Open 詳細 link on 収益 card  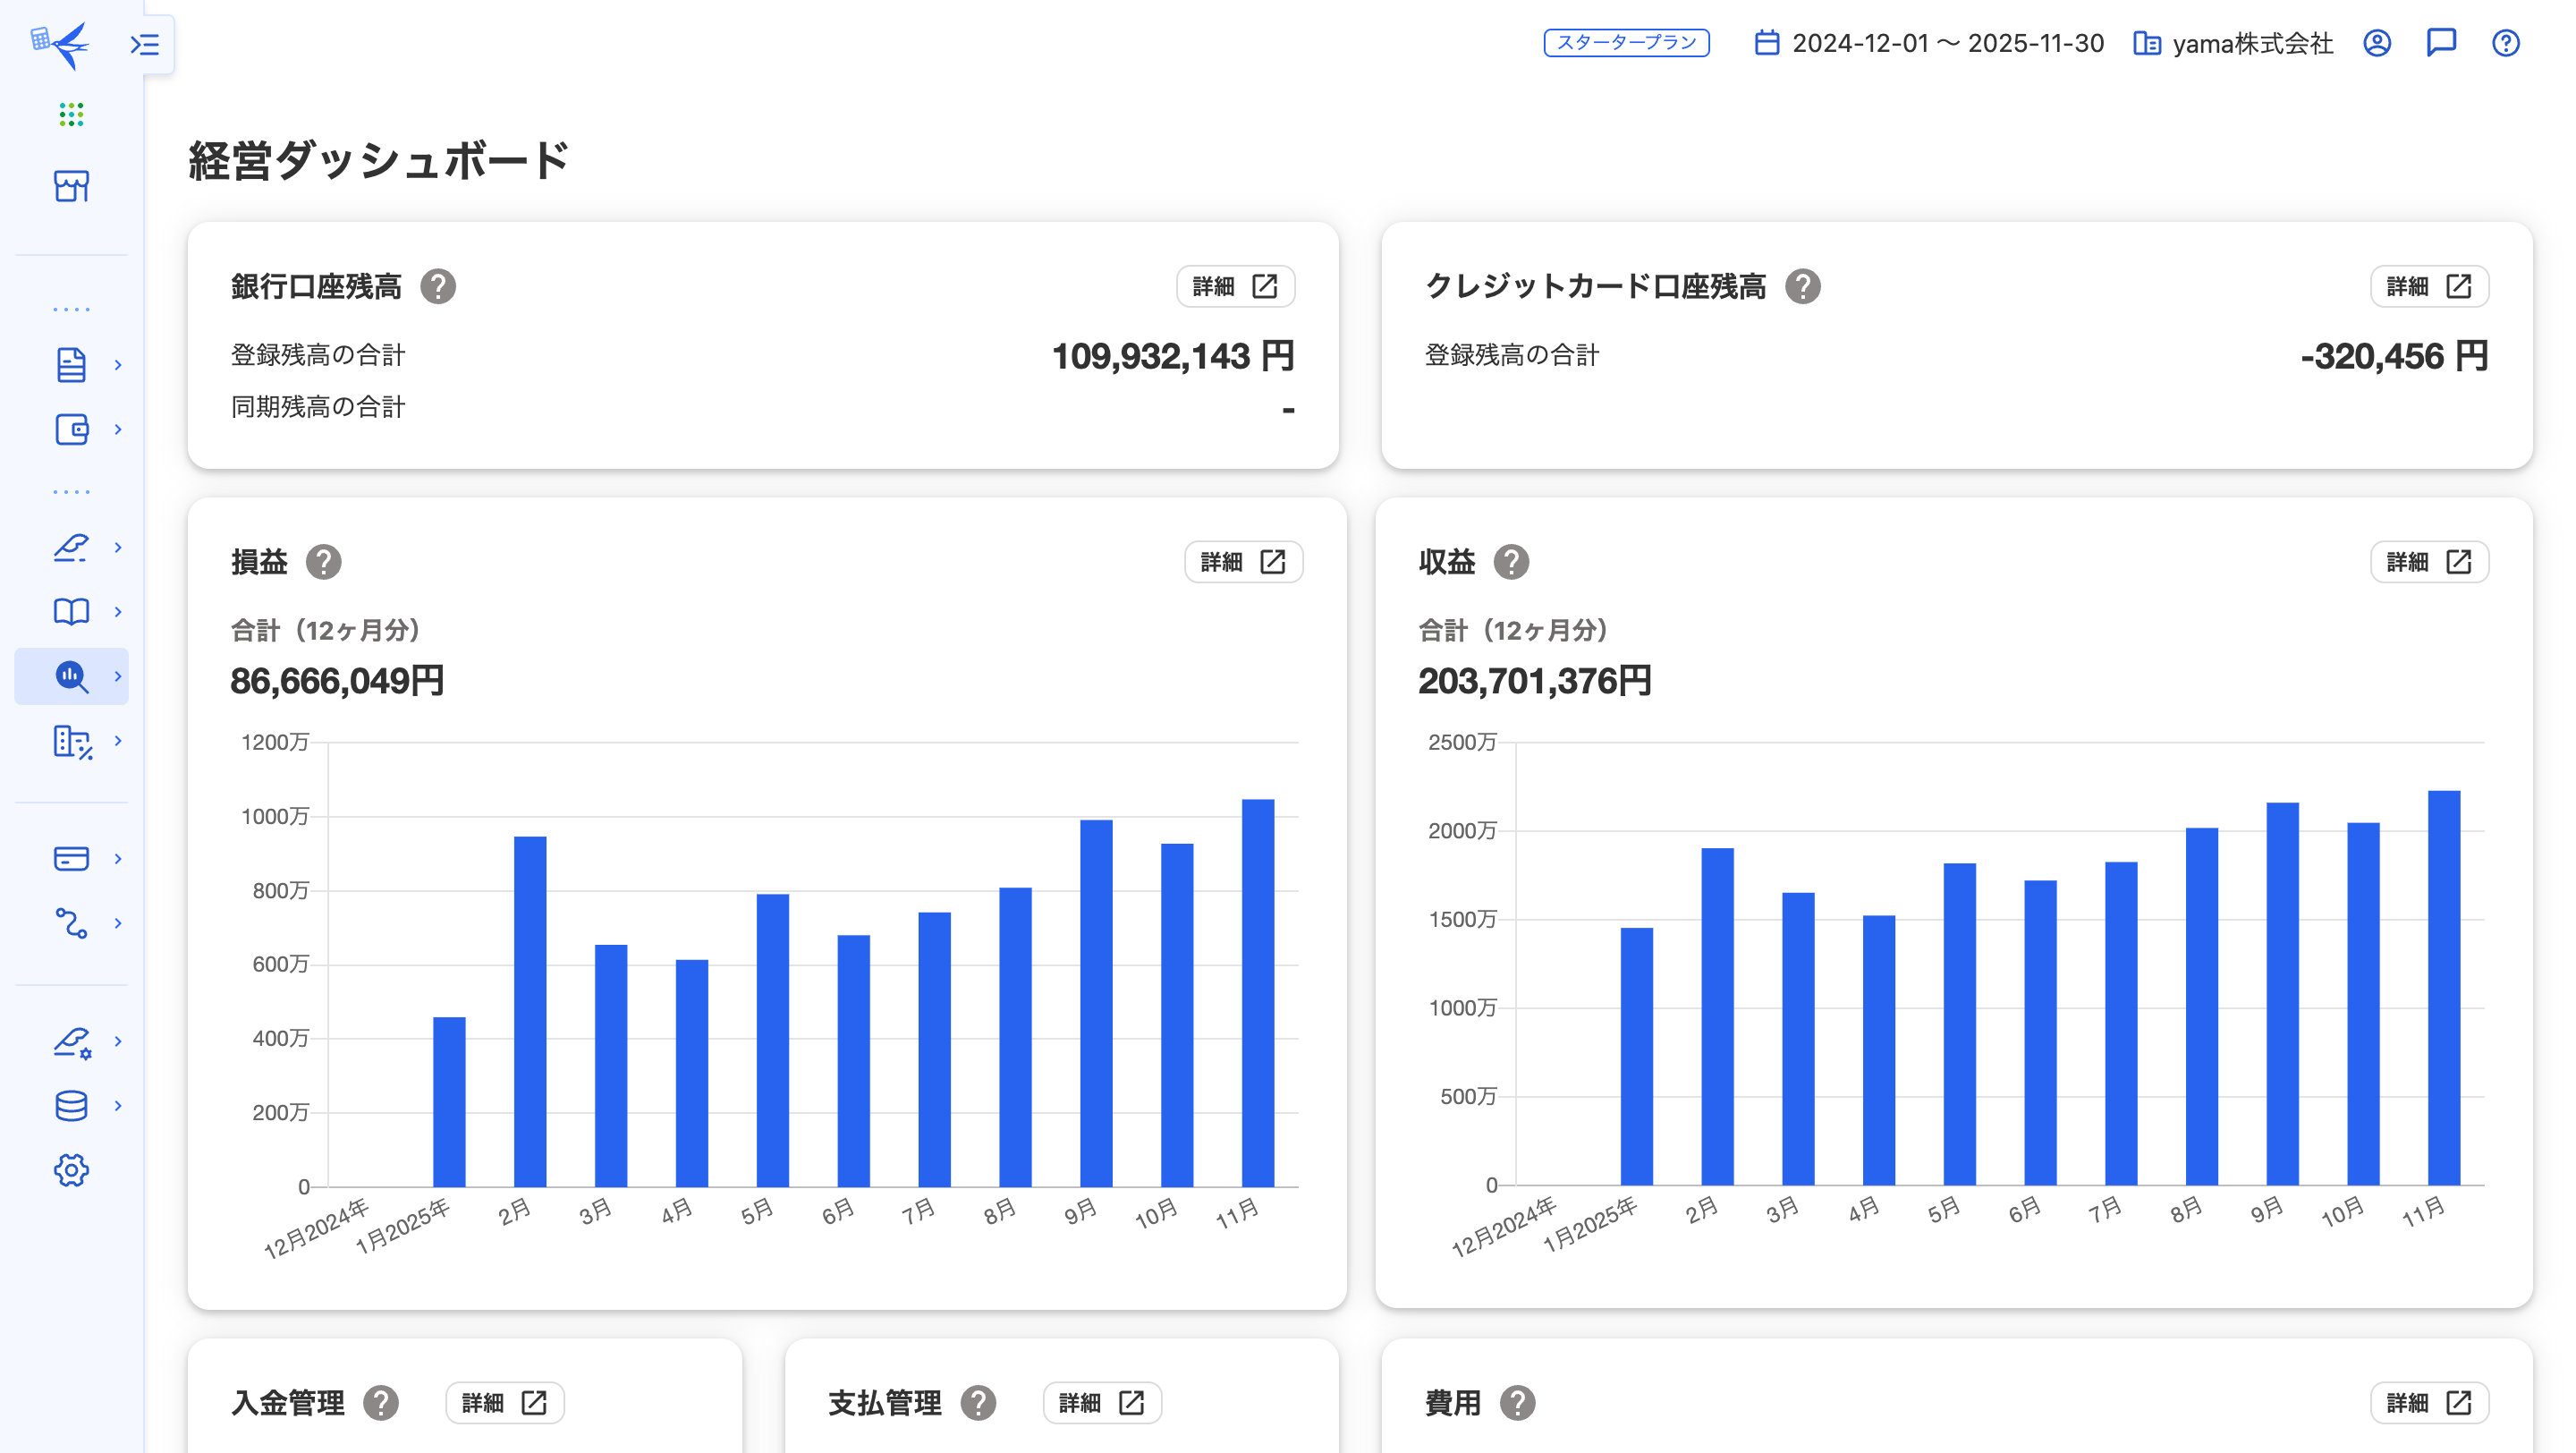point(2428,561)
